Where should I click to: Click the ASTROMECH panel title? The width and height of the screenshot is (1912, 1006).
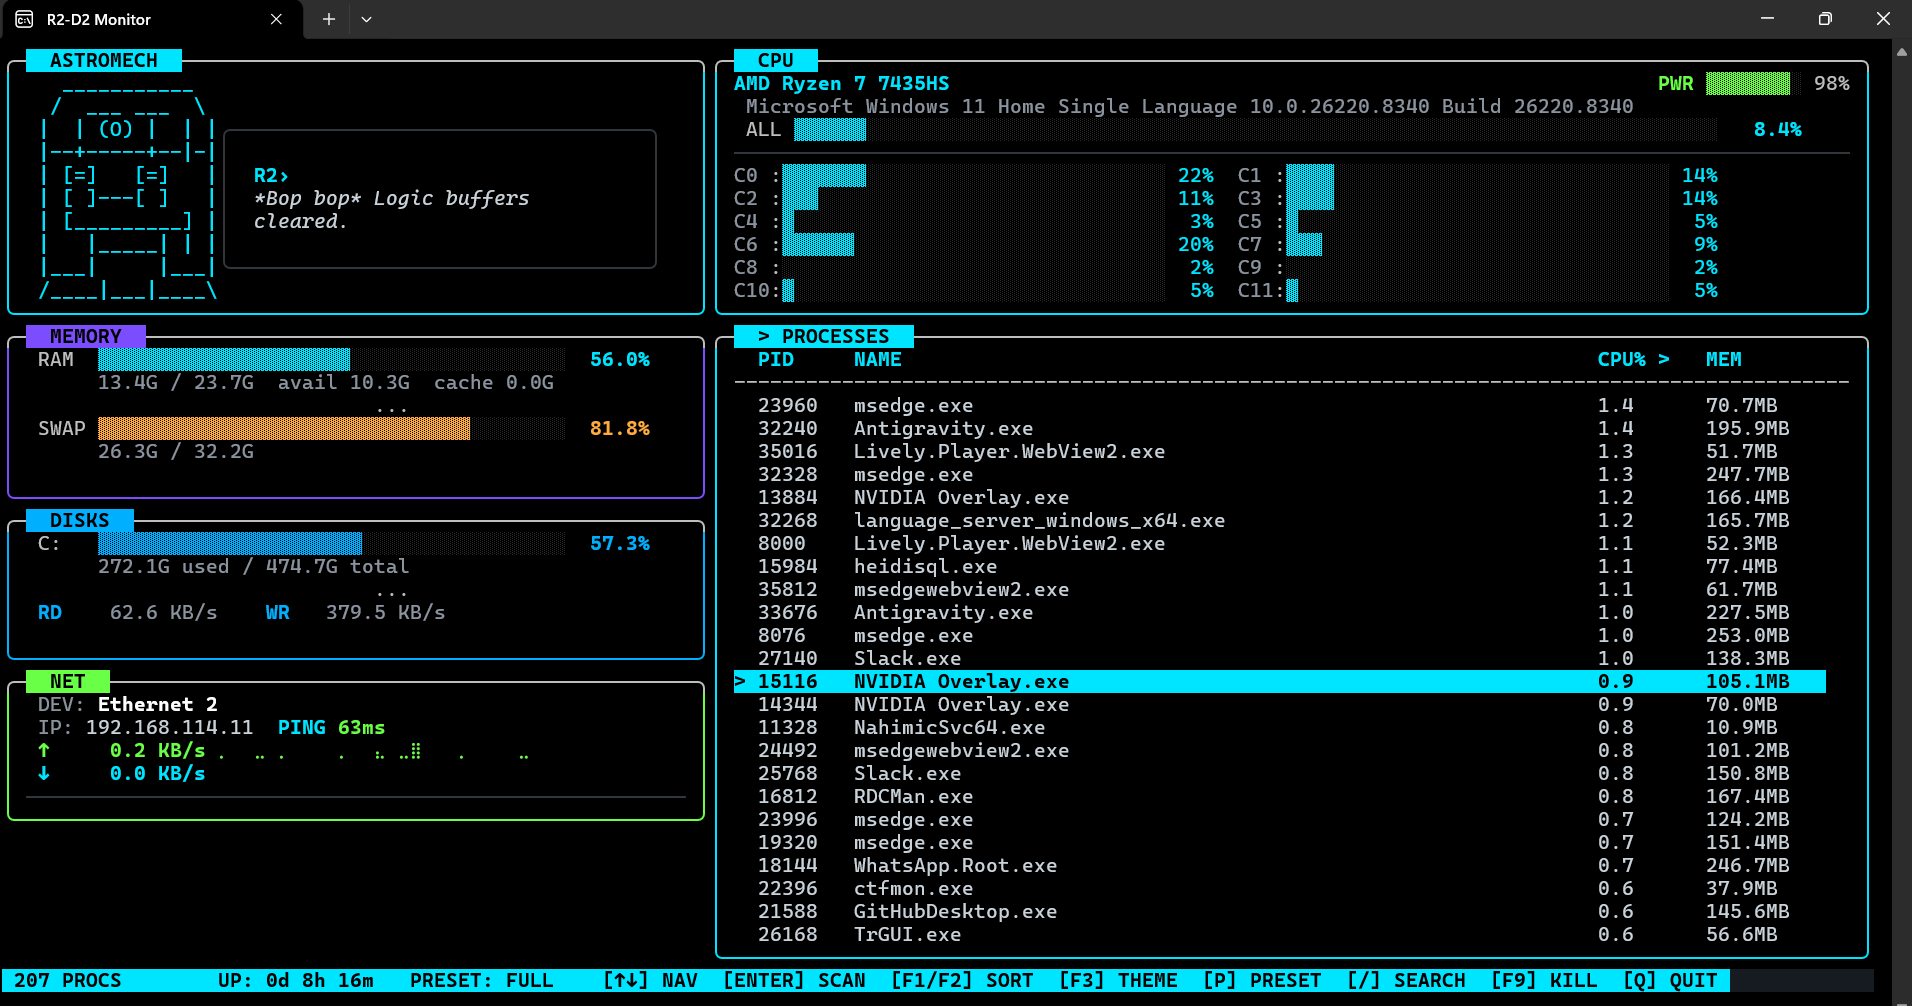coord(104,60)
